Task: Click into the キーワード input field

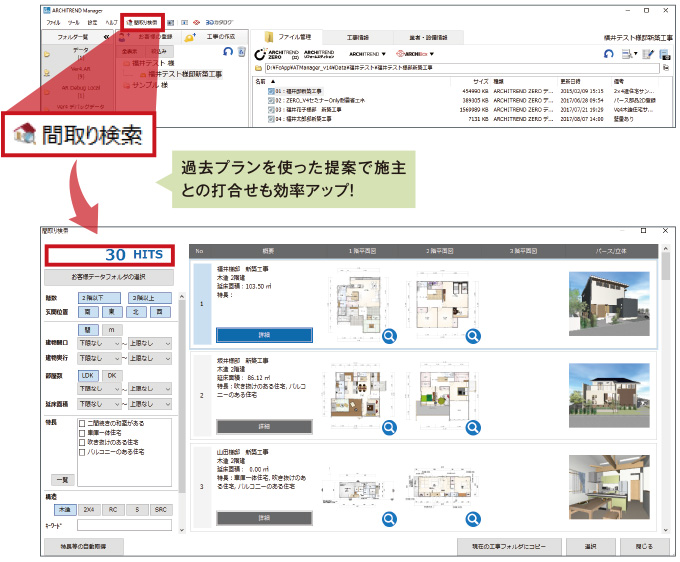Action: coord(124,525)
